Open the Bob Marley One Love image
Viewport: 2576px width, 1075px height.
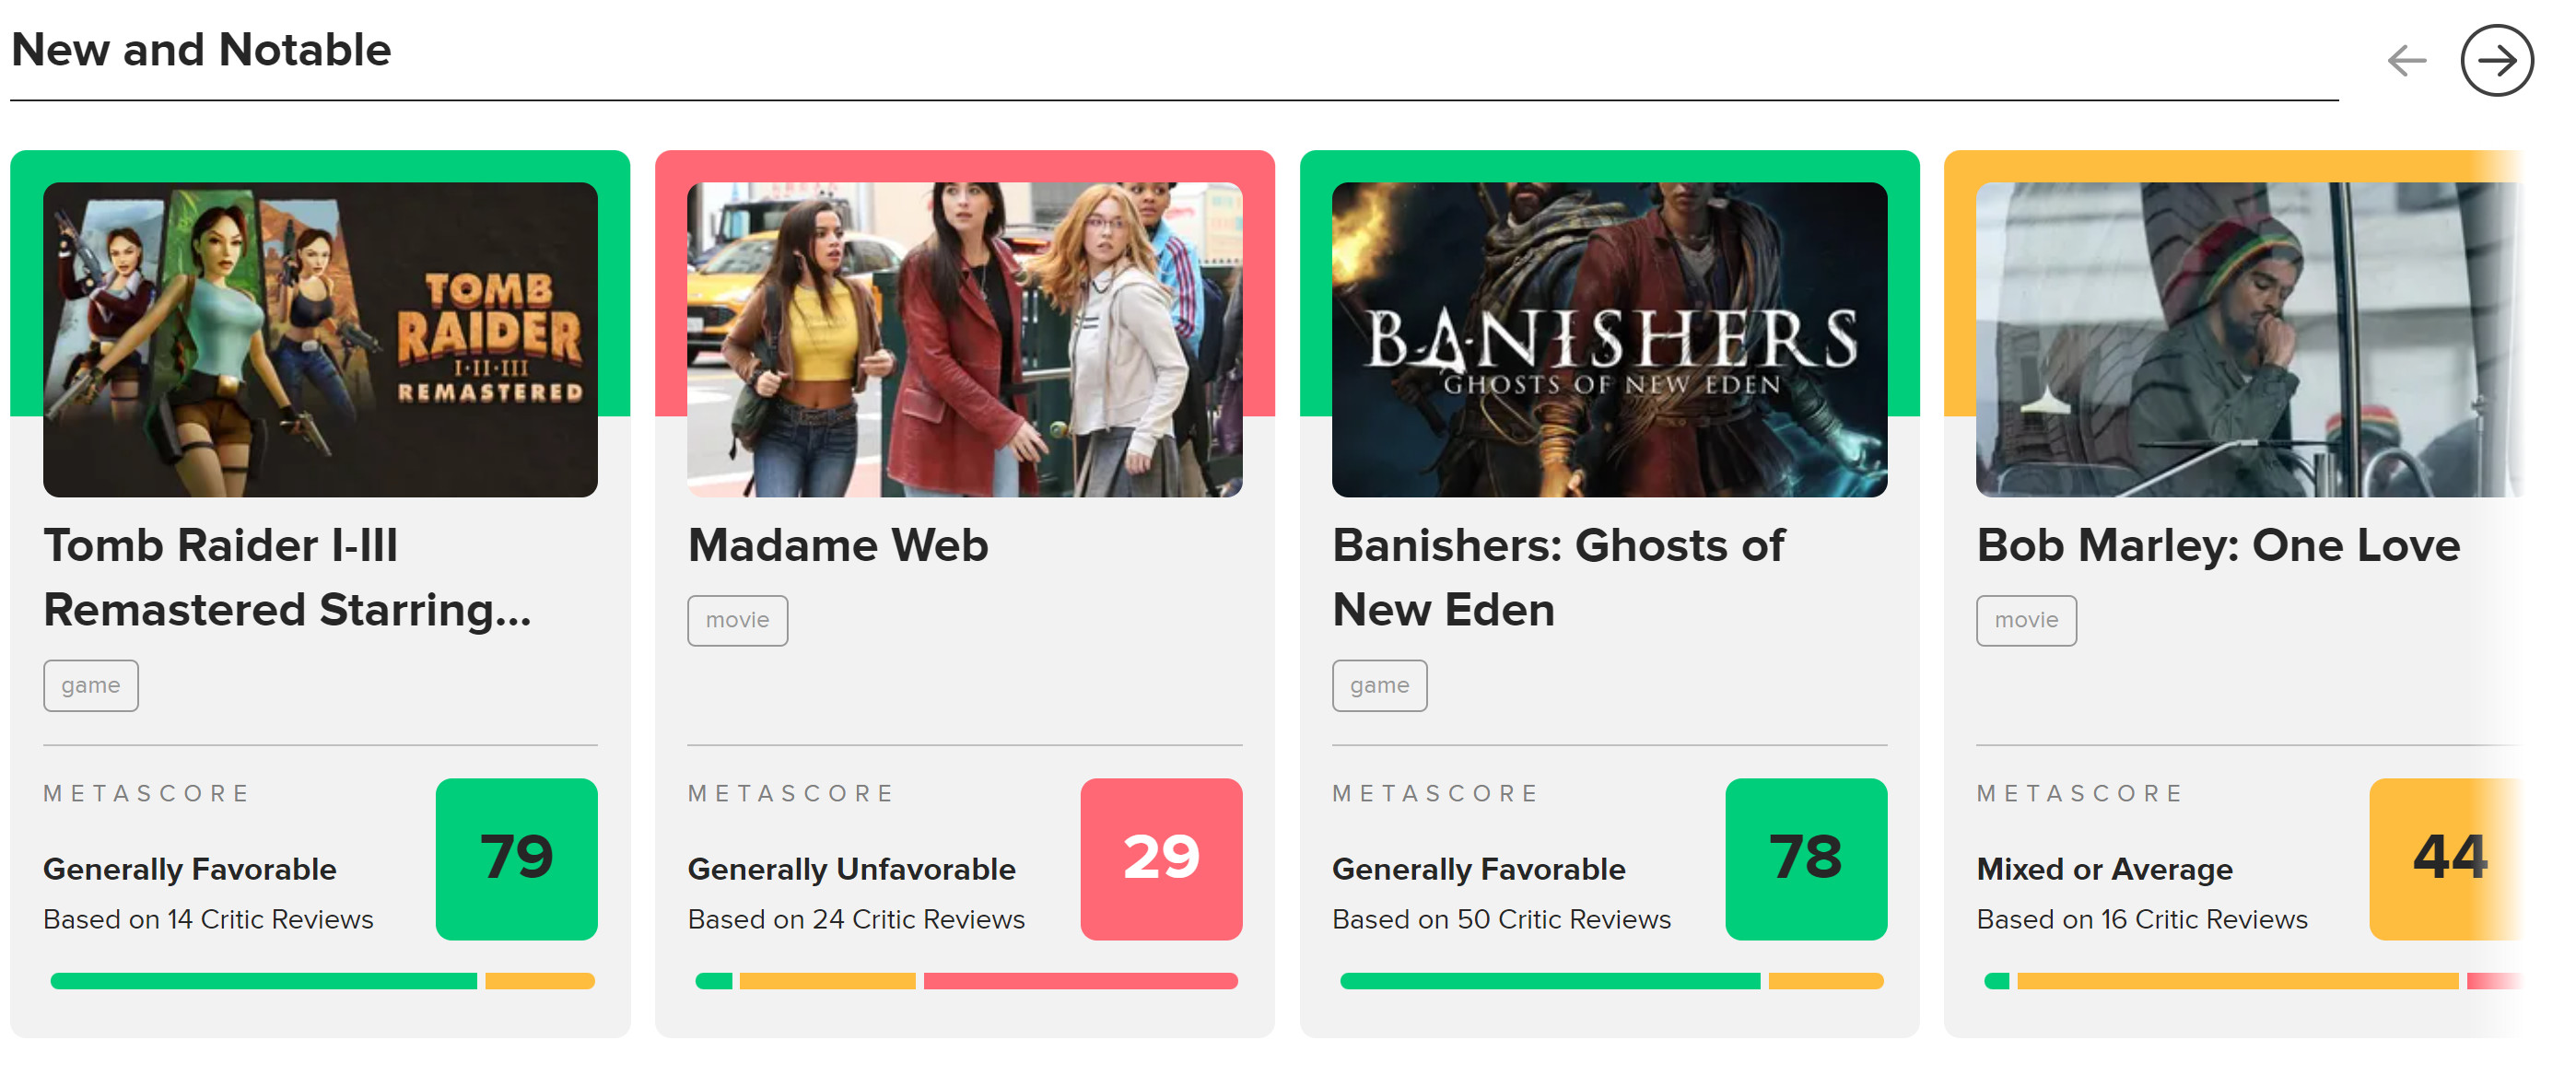pos(2249,339)
